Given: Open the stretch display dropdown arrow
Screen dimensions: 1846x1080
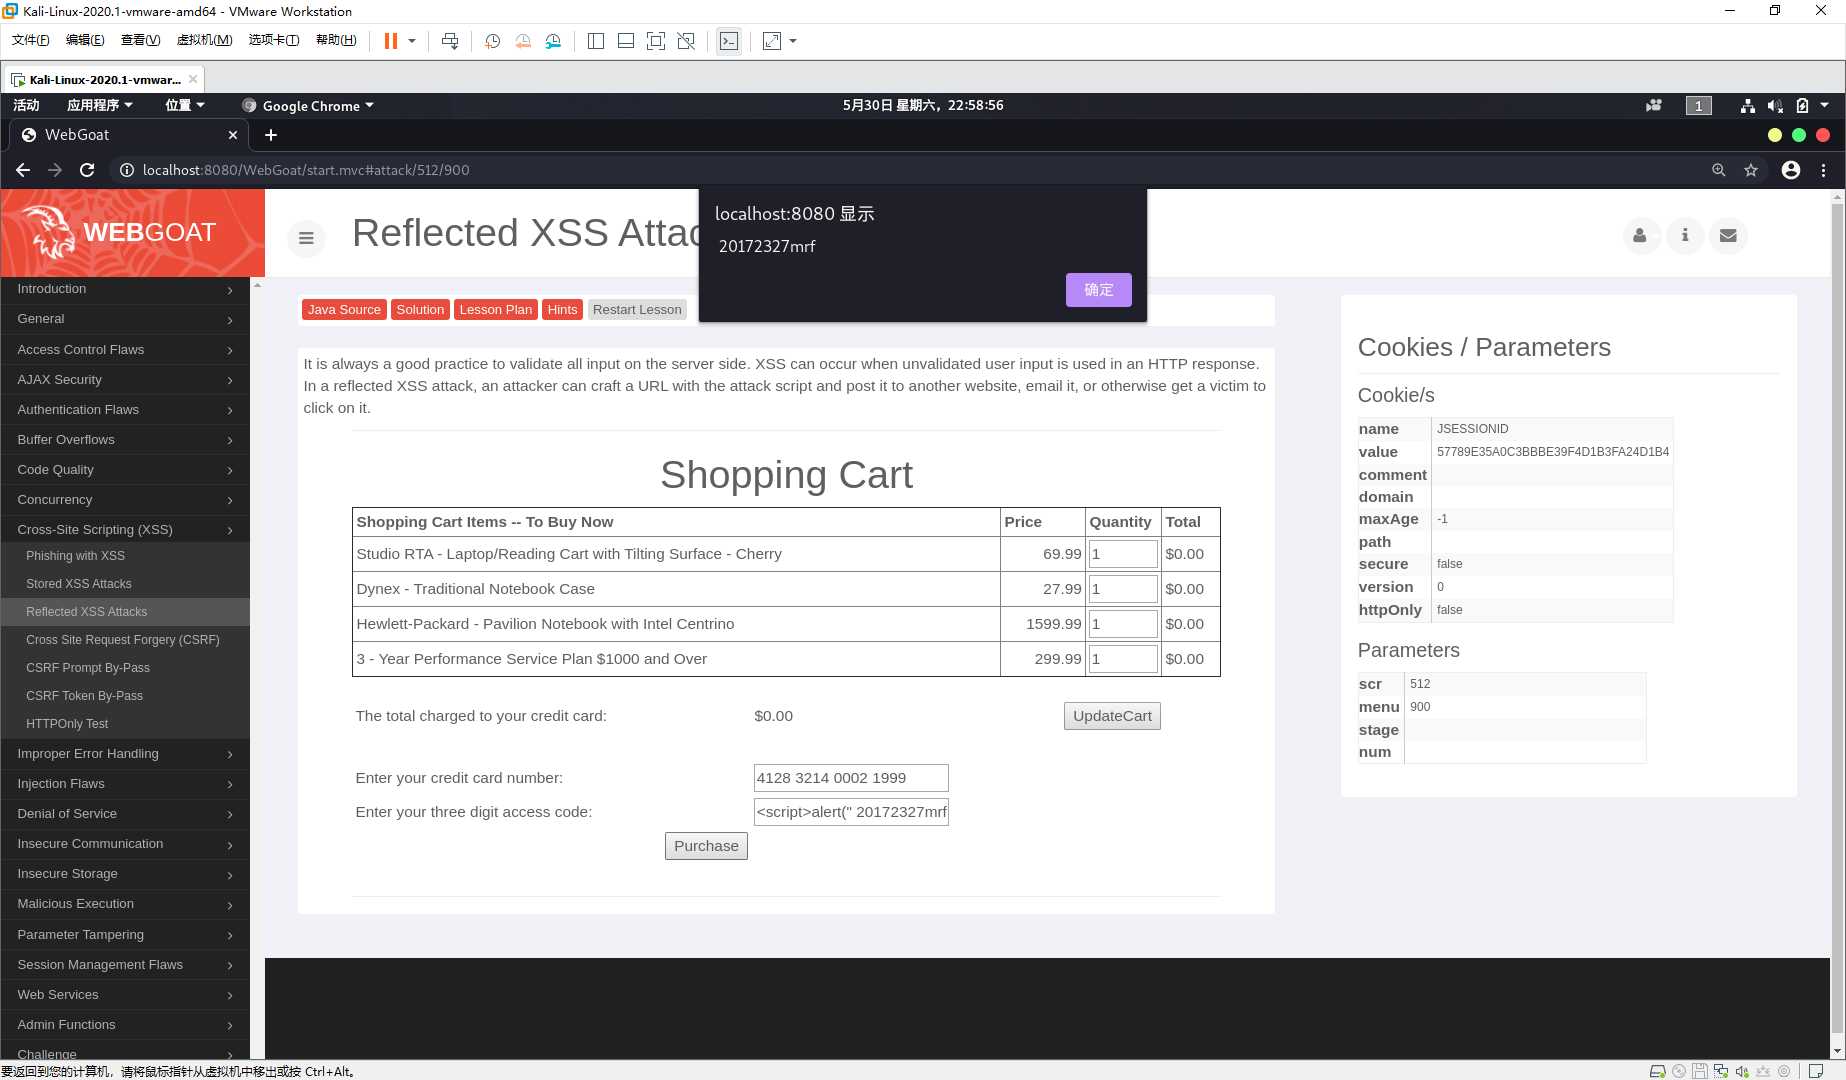Looking at the screenshot, I should click(793, 41).
